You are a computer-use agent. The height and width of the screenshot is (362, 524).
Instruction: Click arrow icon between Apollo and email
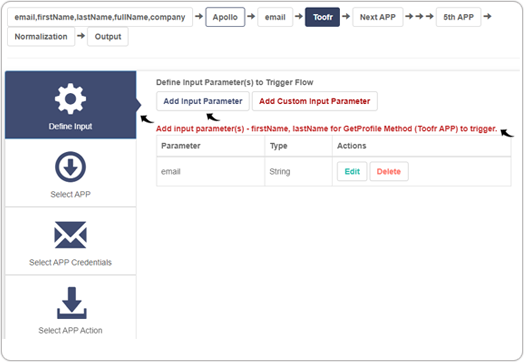[251, 16]
